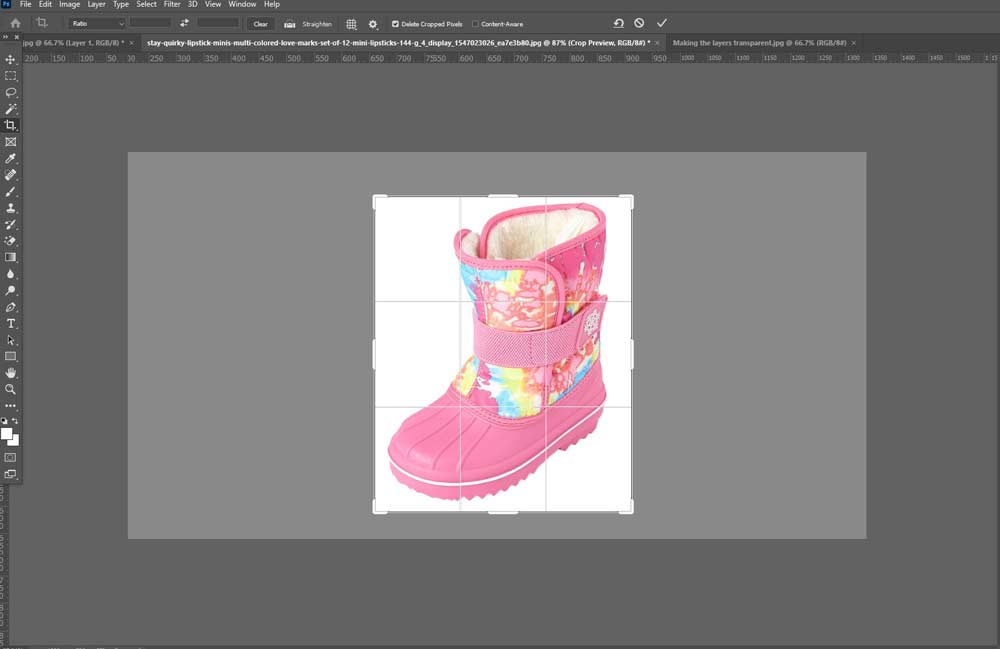Cancel the crop operation
Screen dimensions: 1000x649
point(638,23)
